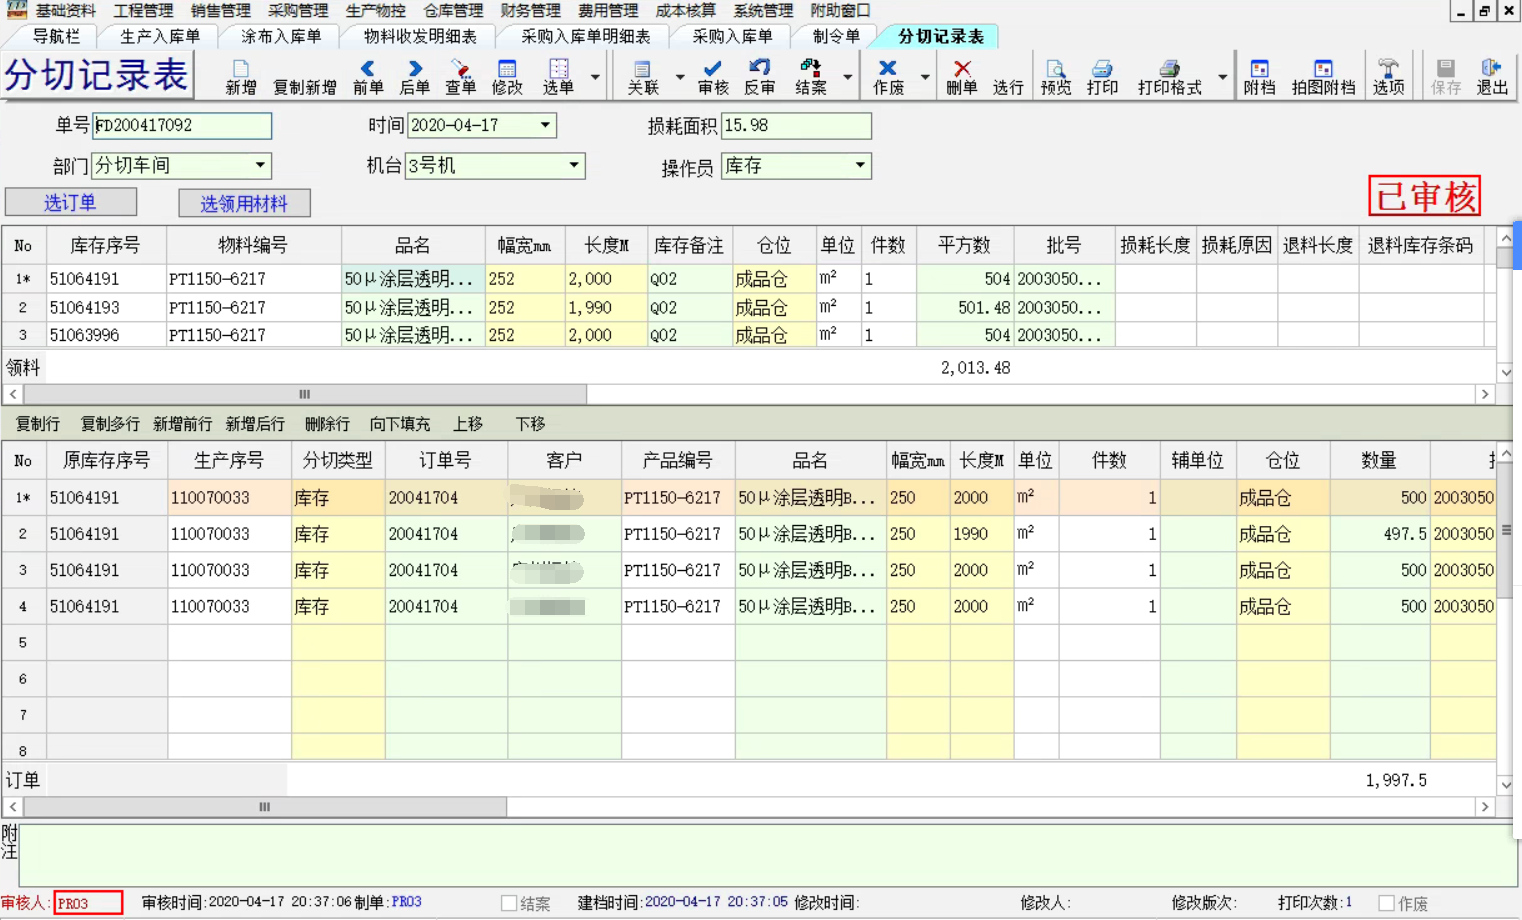
Task: Open the 操作员 operator dropdown
Action: [x=860, y=166]
